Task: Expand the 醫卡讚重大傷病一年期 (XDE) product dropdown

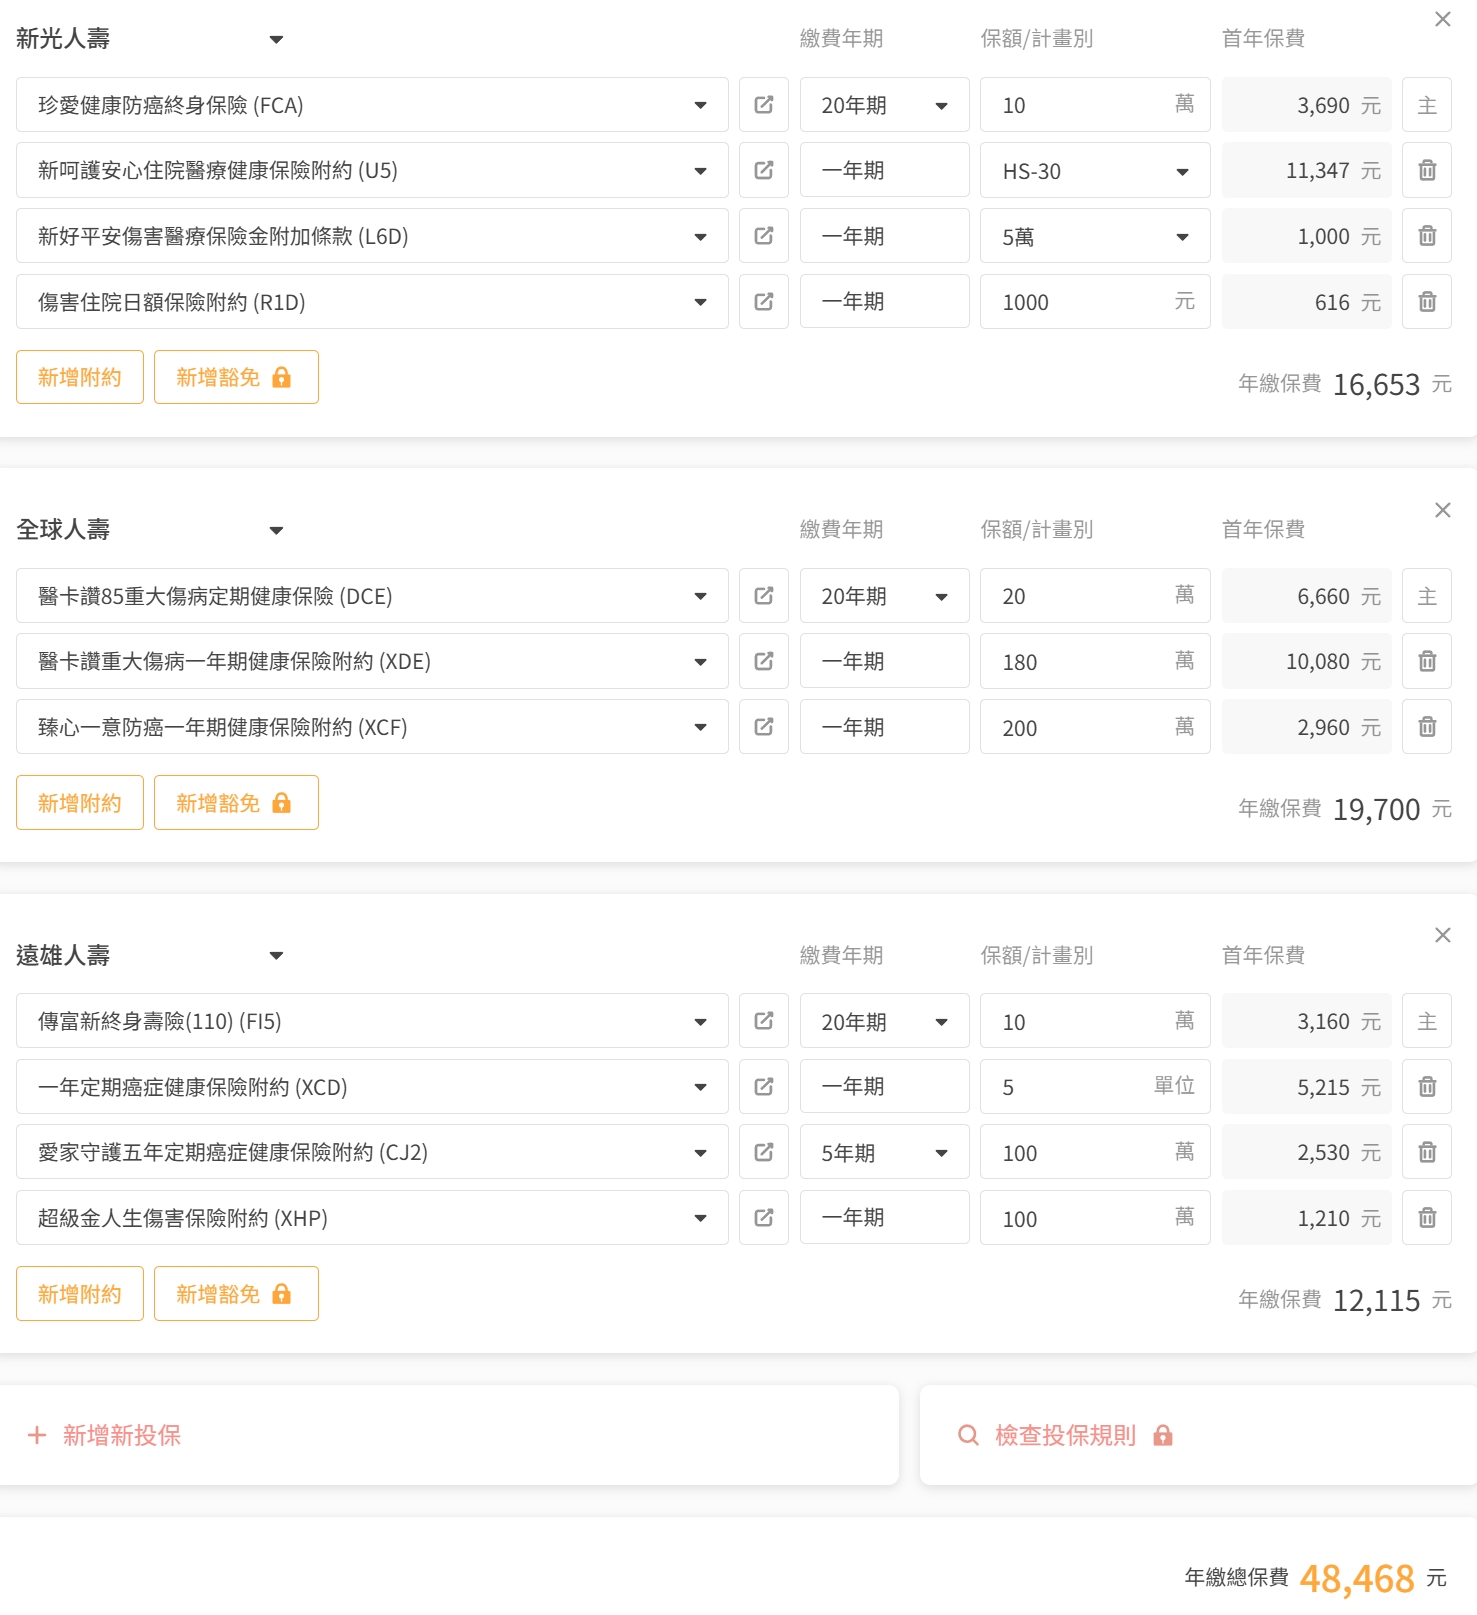Action: click(372, 661)
